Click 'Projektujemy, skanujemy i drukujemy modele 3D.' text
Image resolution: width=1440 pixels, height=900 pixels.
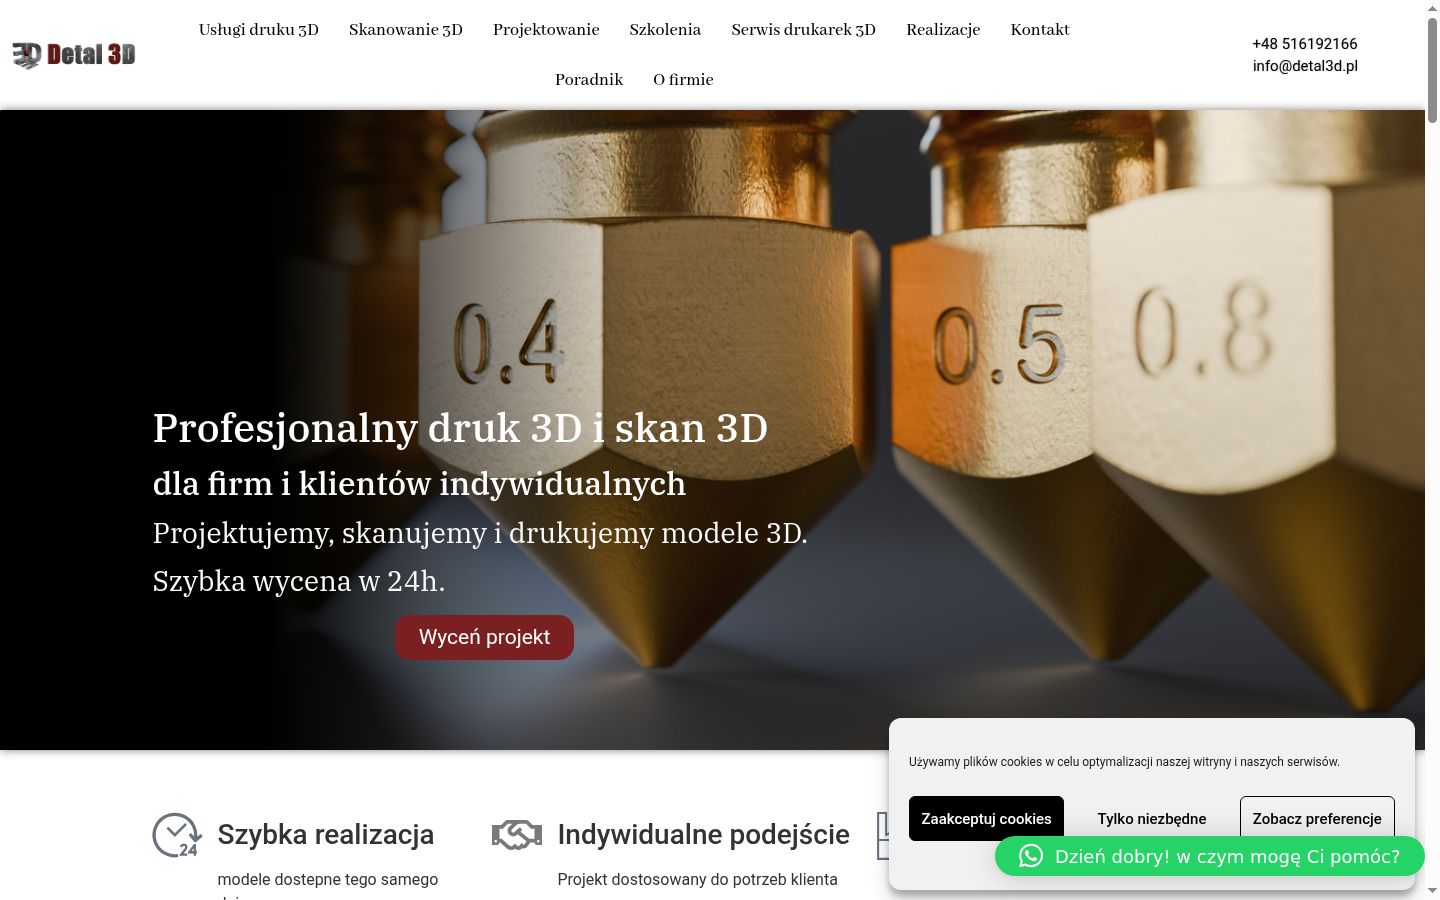[480, 533]
